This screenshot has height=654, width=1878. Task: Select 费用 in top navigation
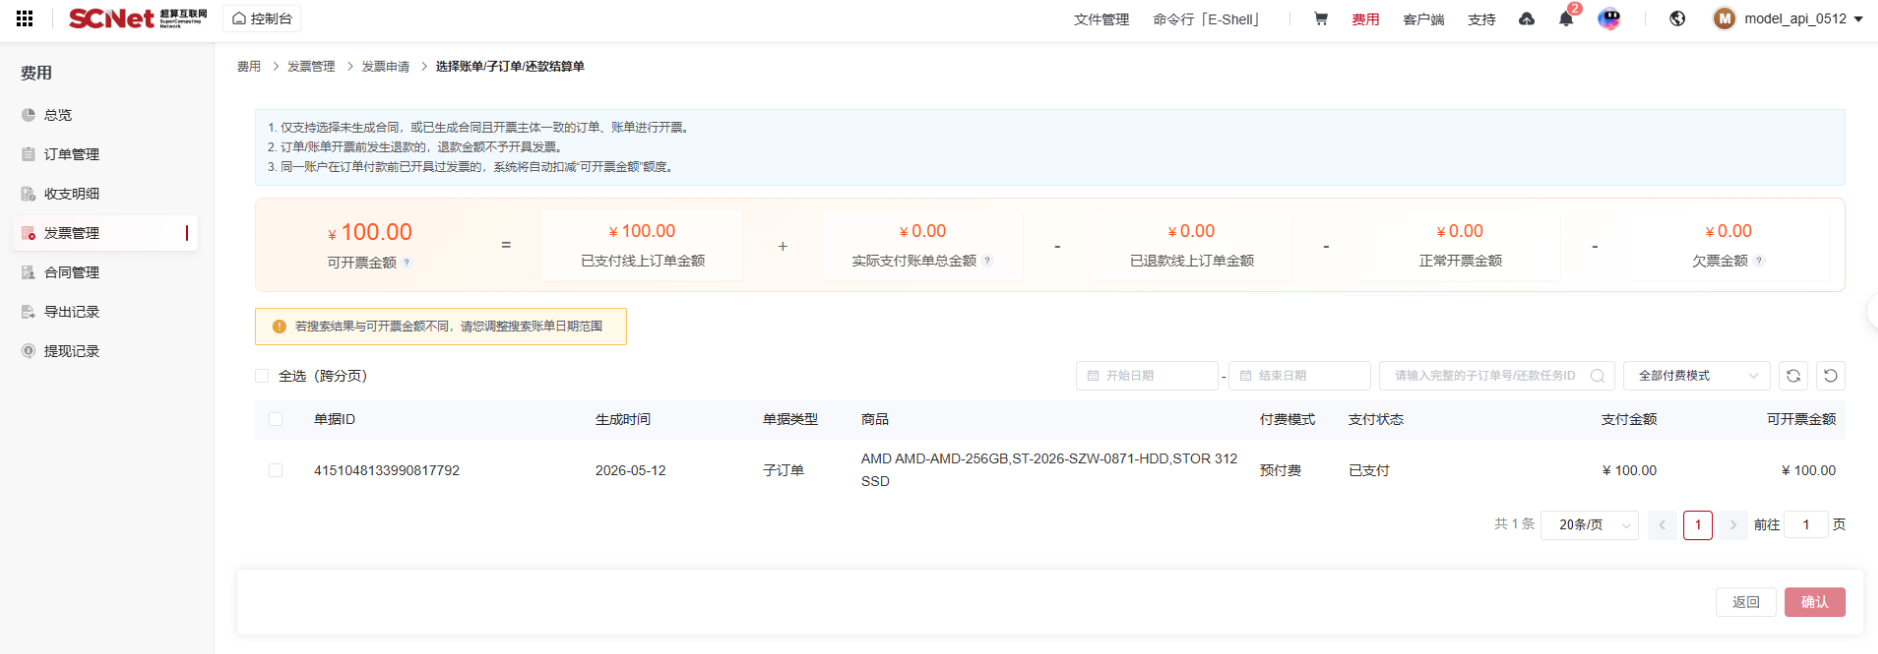coord(1365,19)
